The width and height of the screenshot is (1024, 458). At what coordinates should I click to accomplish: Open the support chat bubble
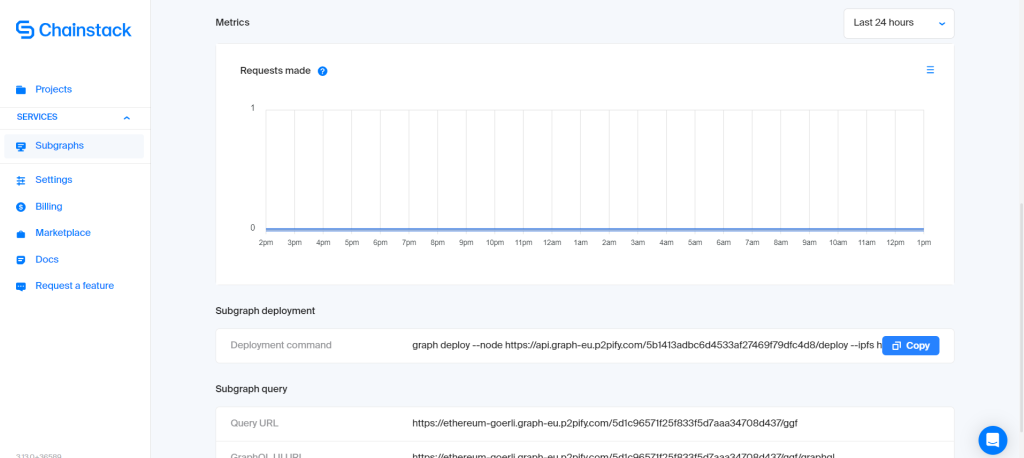pos(993,440)
